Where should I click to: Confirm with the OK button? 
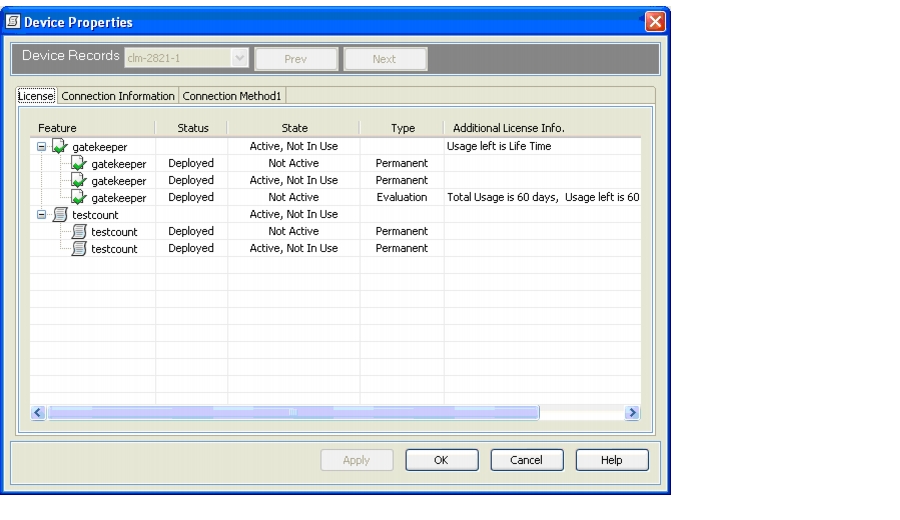click(x=441, y=460)
